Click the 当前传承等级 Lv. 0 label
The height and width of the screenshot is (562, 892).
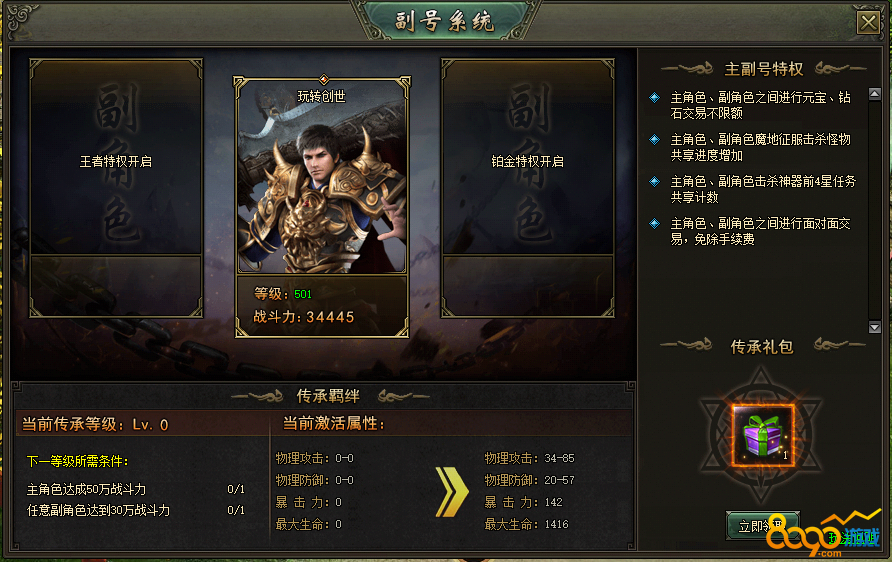point(95,424)
